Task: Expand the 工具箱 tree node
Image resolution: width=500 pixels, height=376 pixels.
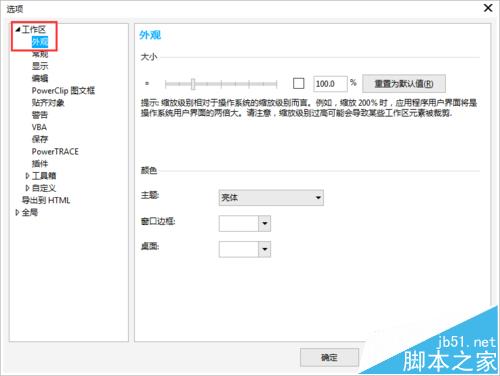Action: pos(27,176)
